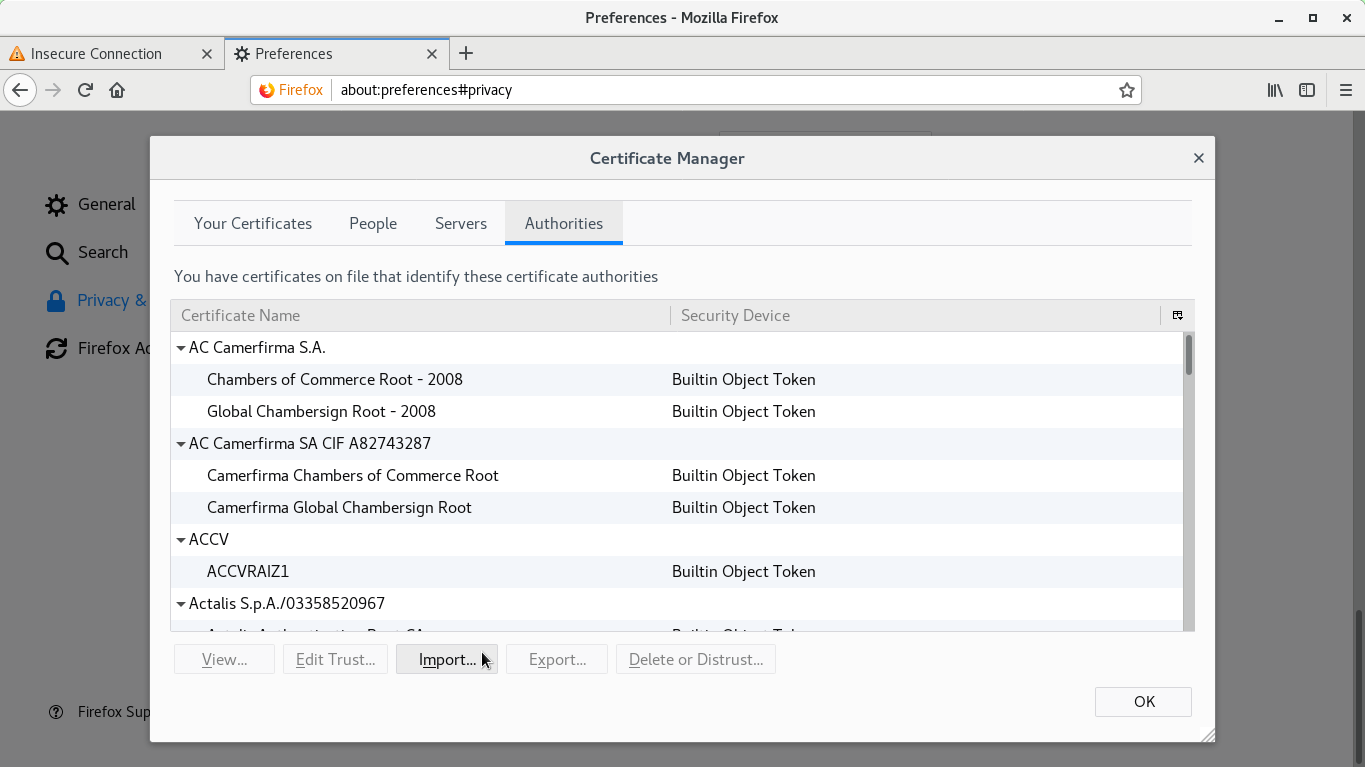The width and height of the screenshot is (1365, 767).
Task: Collapse the AC Camerfirma S.A. certificate group
Action: coord(181,347)
